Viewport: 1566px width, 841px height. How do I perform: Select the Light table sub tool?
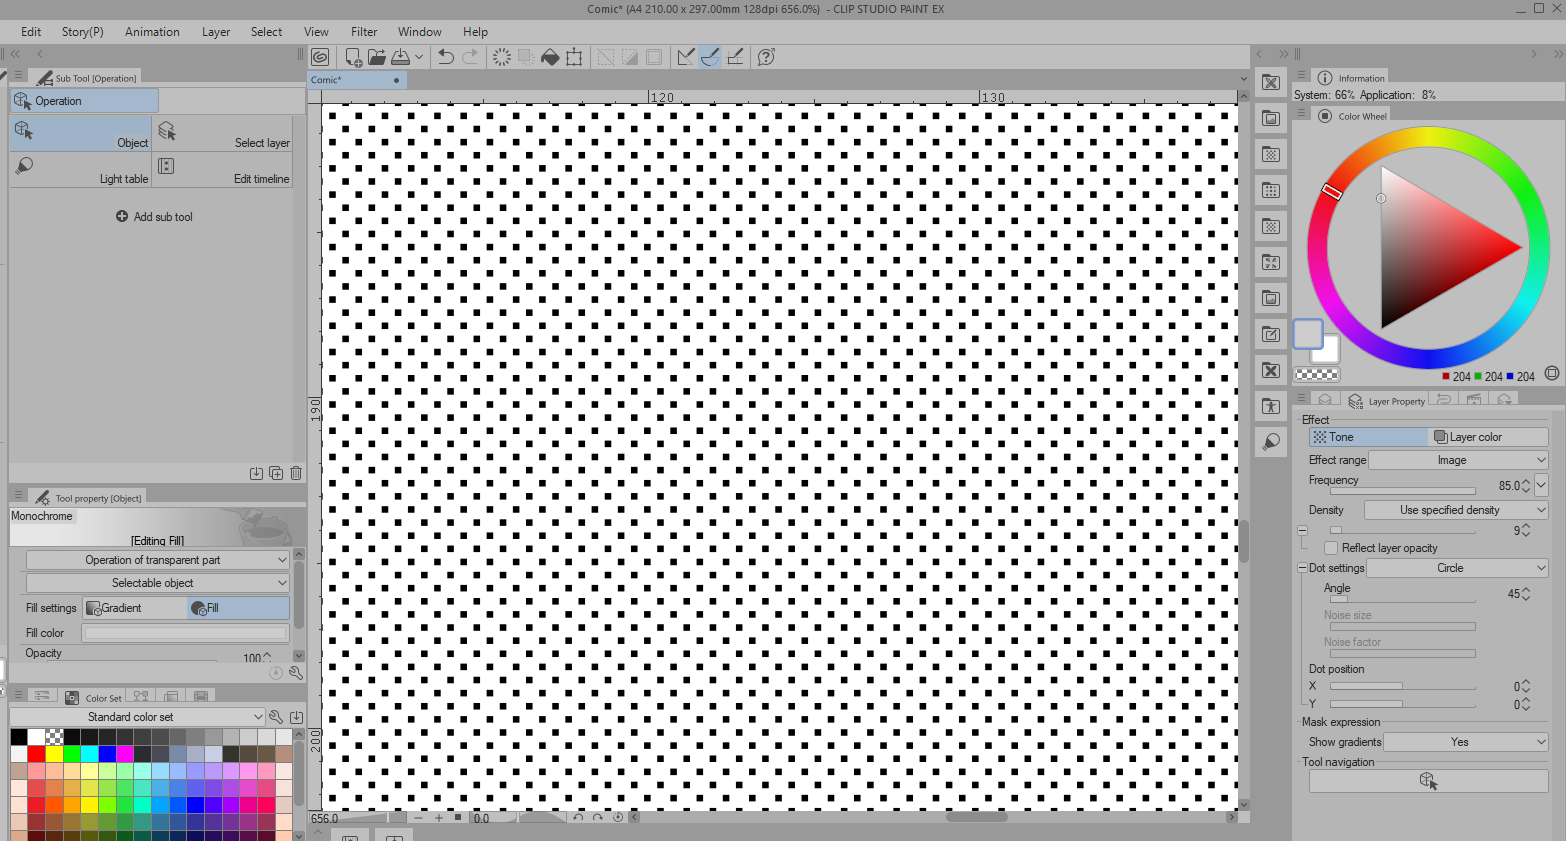click(x=80, y=170)
